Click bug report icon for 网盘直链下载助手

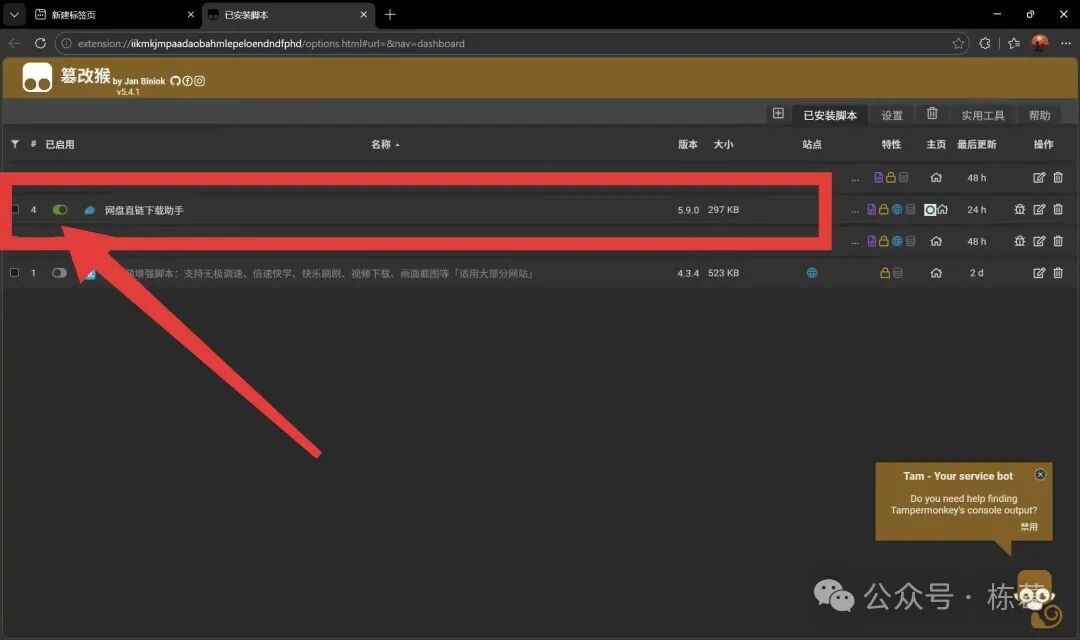(x=1020, y=210)
